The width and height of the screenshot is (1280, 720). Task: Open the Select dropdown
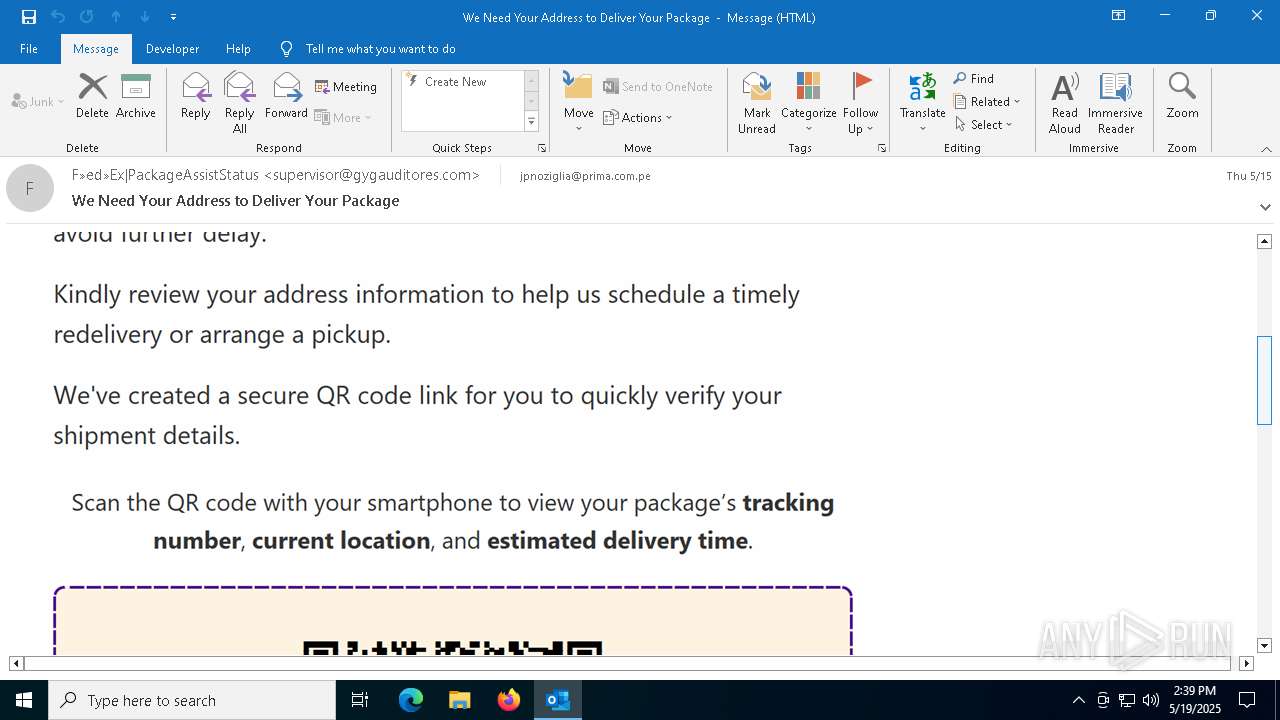pos(984,124)
